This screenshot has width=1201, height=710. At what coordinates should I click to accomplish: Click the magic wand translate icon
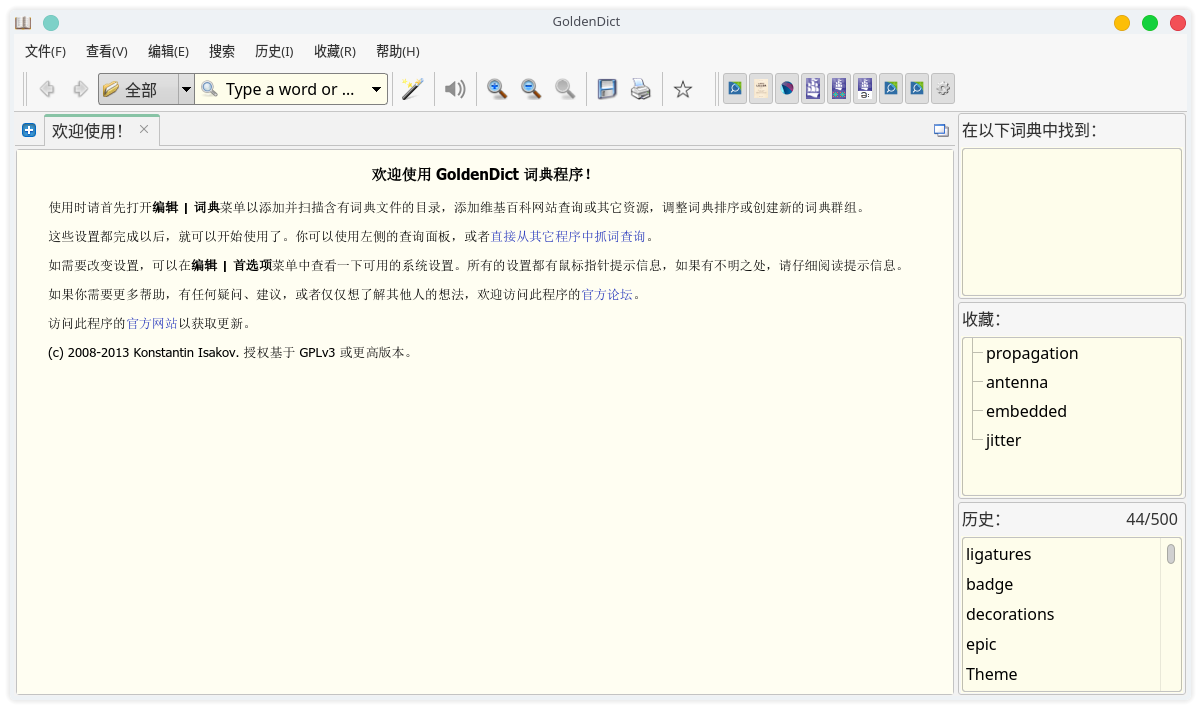[x=412, y=89]
